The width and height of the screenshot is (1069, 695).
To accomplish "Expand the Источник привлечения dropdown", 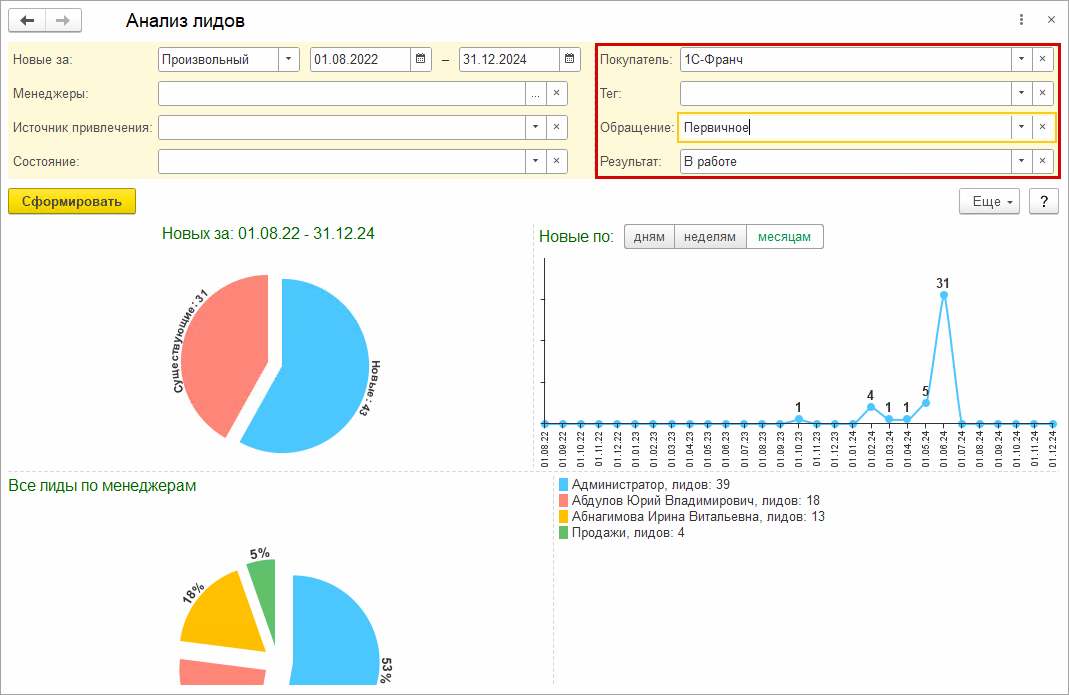I will pos(535,128).
